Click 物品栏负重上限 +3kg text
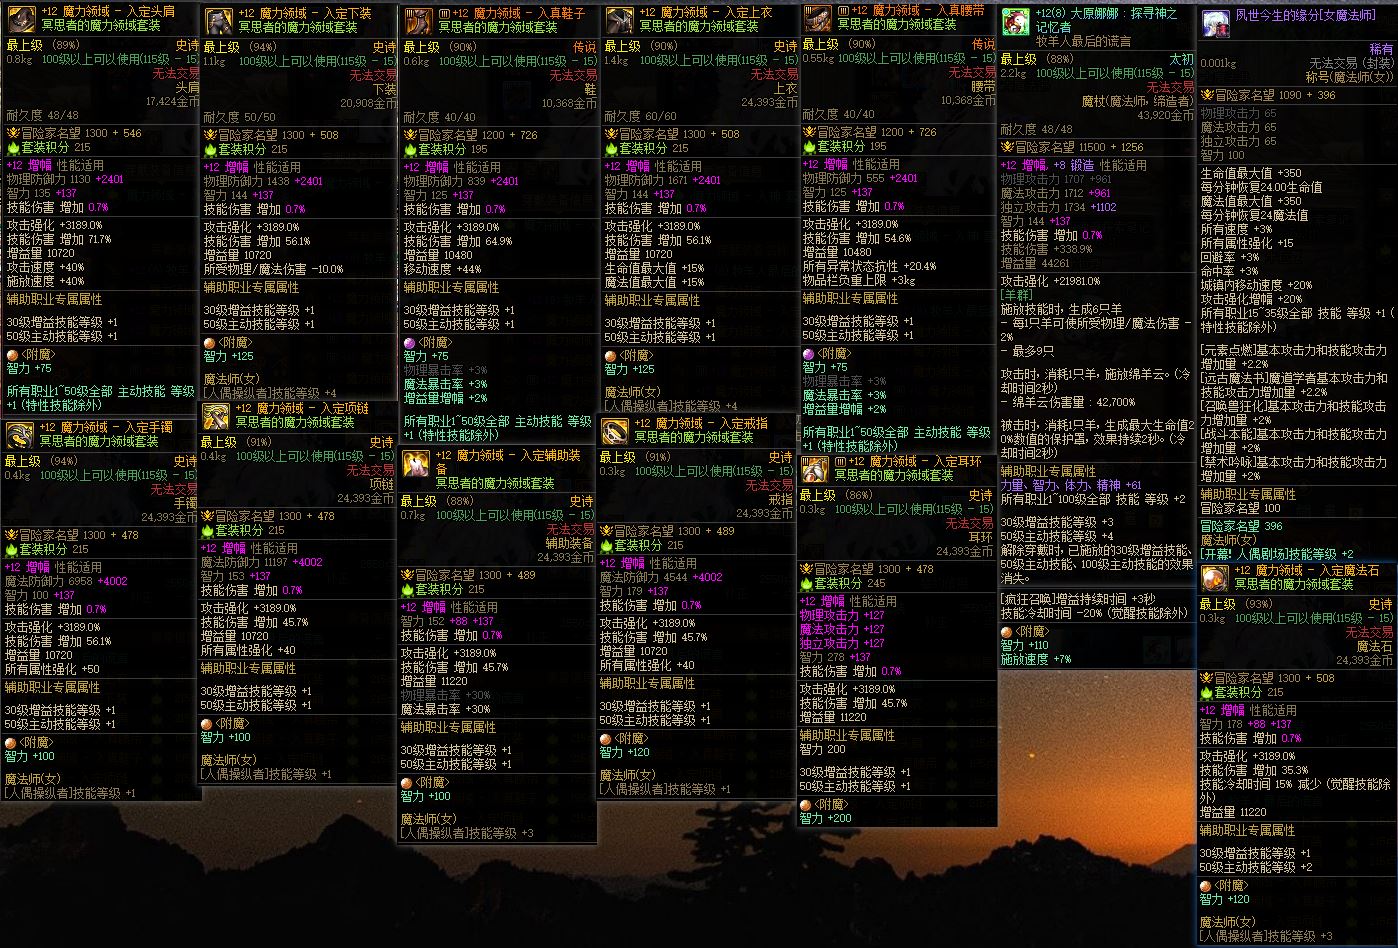This screenshot has width=1398, height=948. pos(859,281)
